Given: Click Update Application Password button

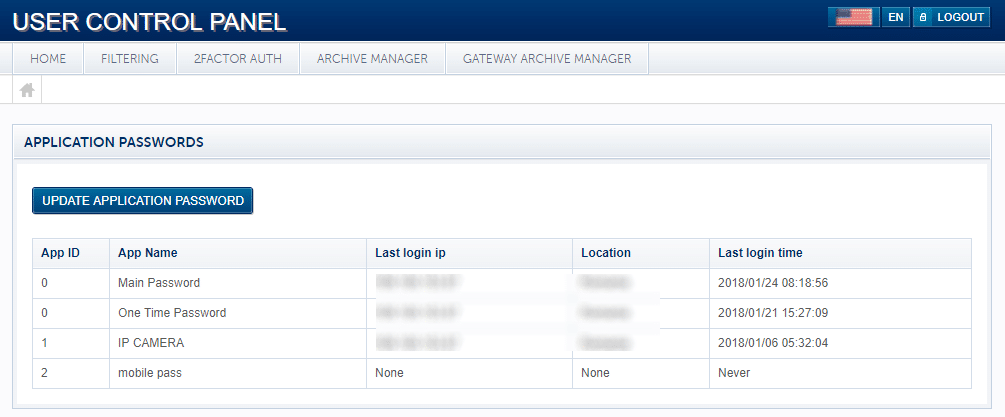Looking at the screenshot, I should (143, 201).
